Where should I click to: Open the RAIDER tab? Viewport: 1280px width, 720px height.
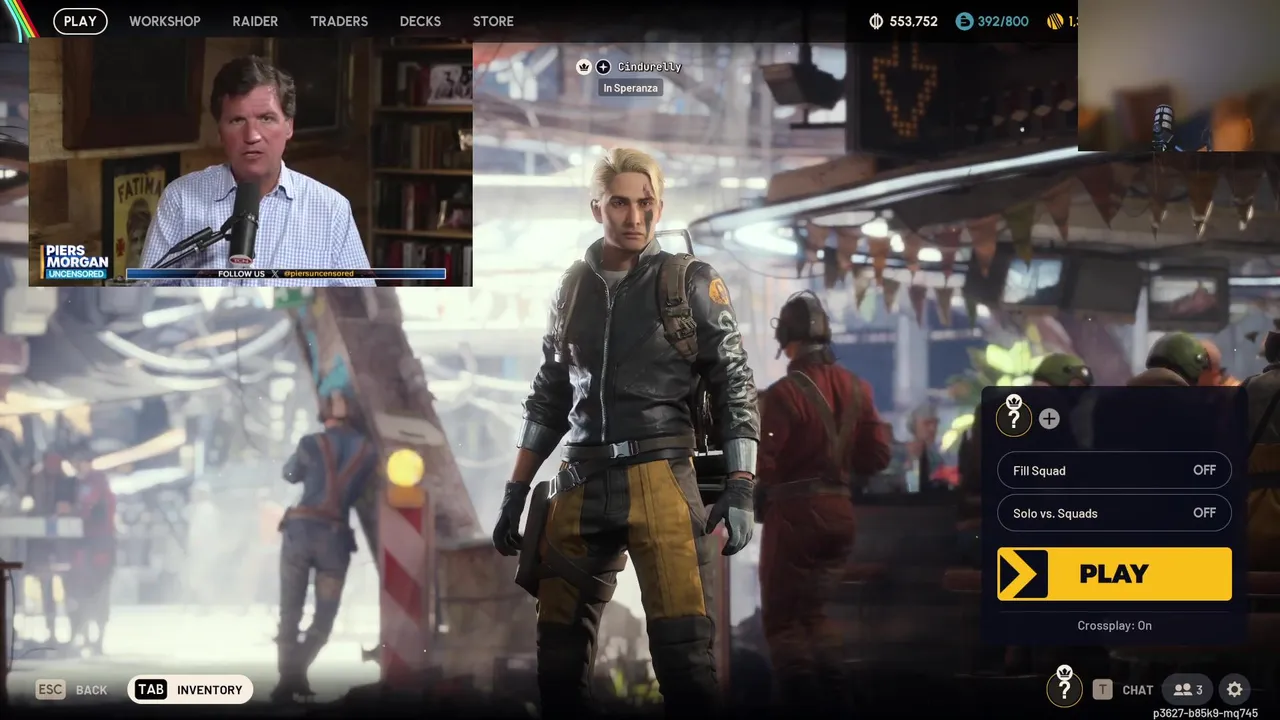pos(255,21)
